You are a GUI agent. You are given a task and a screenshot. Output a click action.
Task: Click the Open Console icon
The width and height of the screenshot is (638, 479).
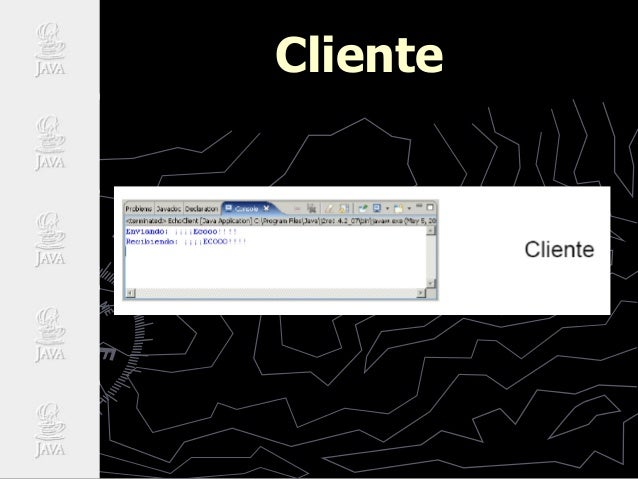tap(399, 208)
